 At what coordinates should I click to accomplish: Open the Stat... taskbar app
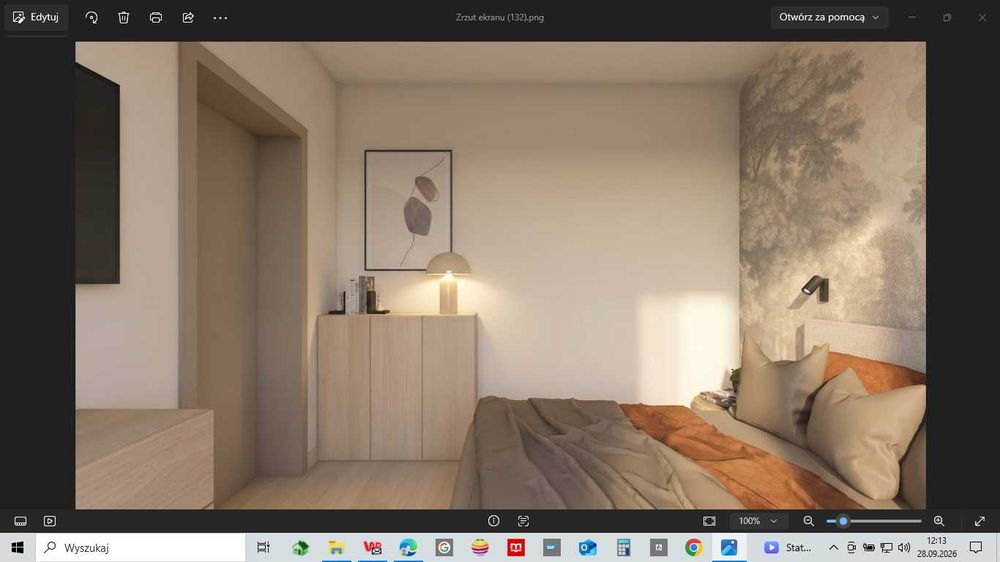(788, 547)
